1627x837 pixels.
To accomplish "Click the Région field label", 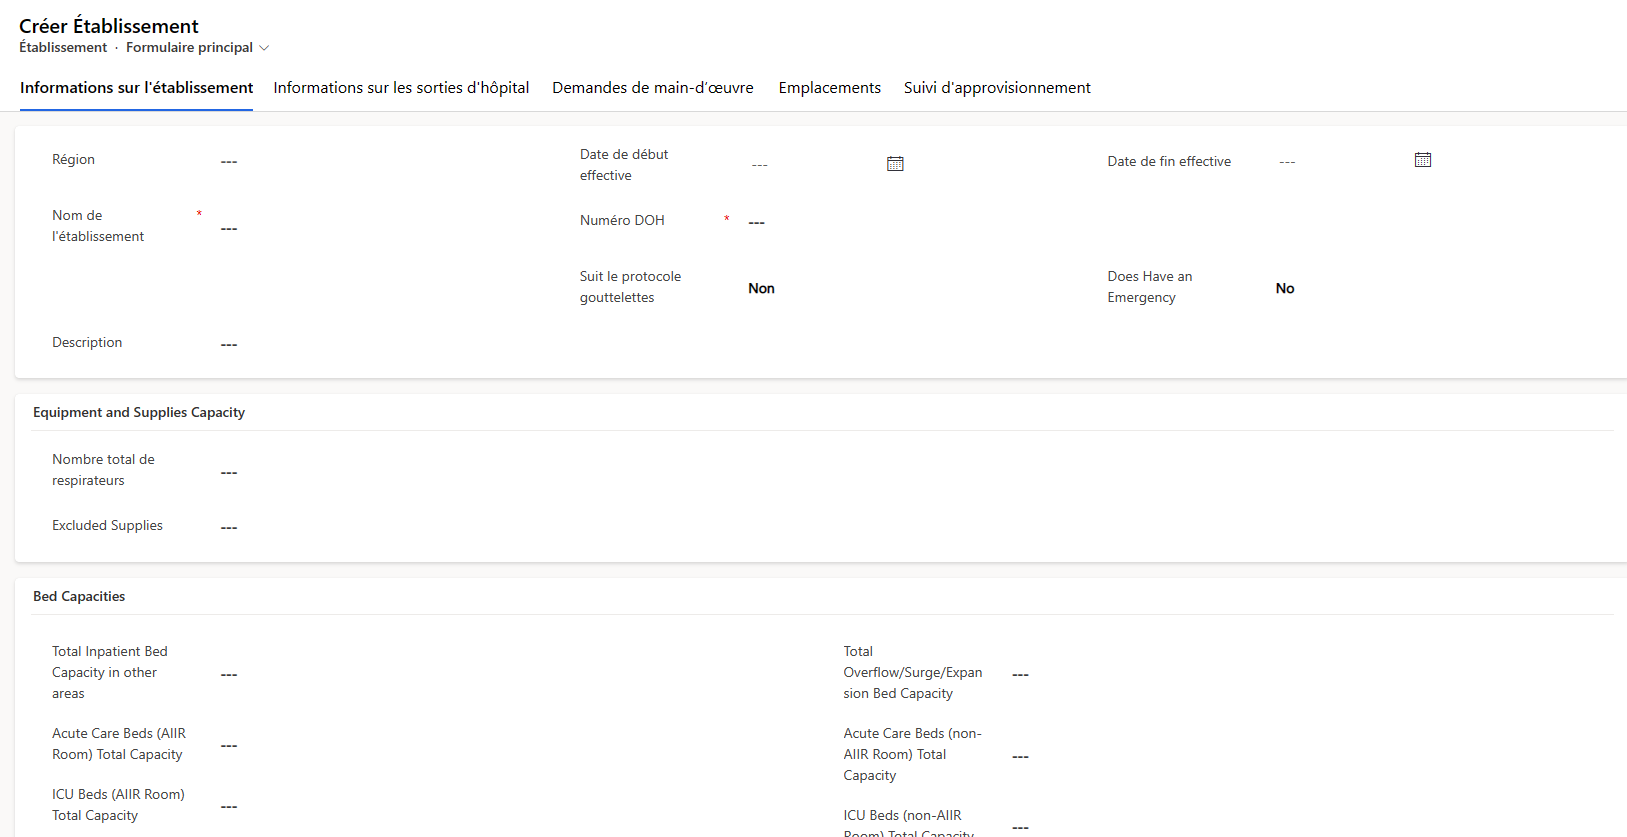I will point(74,160).
